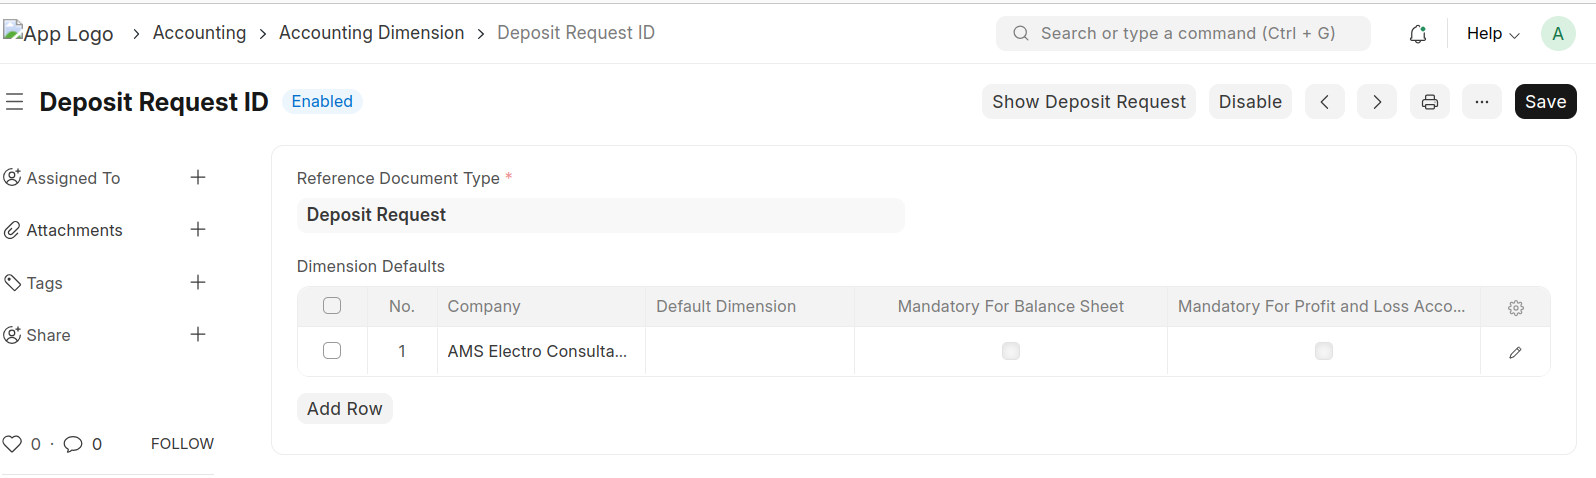The image size is (1596, 478).
Task: Expand the Help dropdown menu
Action: pos(1492,34)
